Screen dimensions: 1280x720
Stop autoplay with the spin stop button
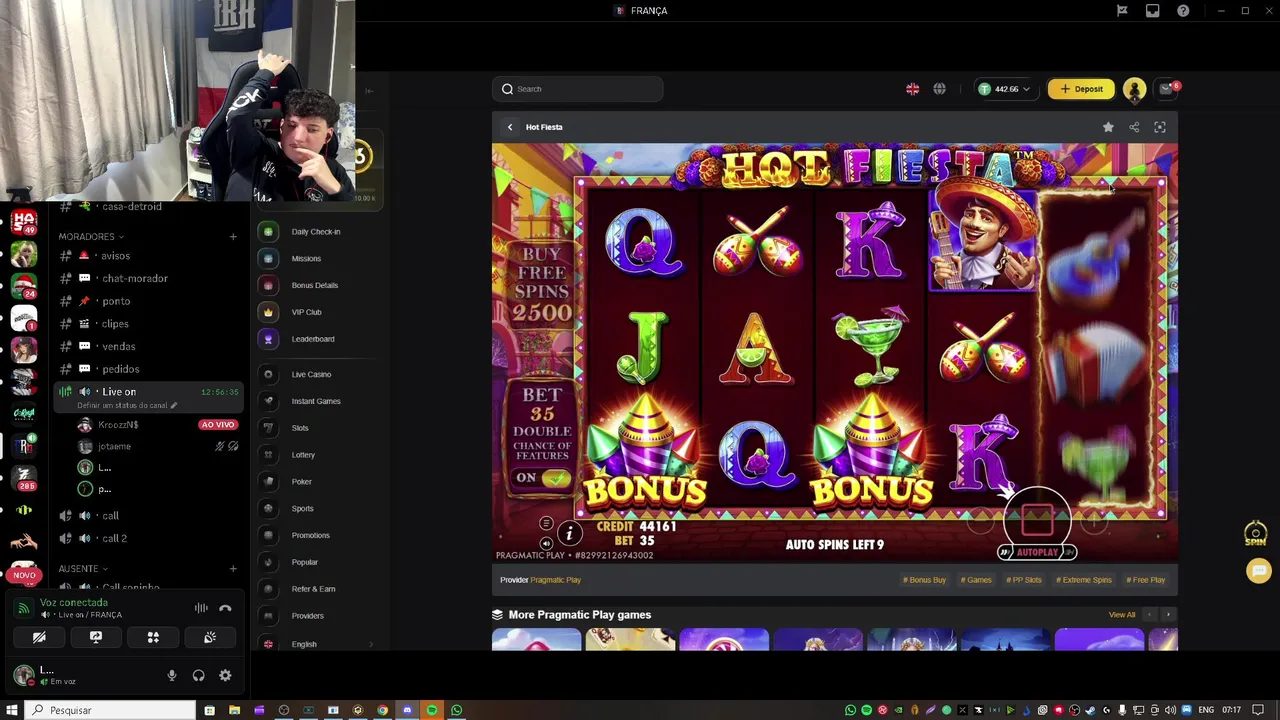tap(1037, 519)
